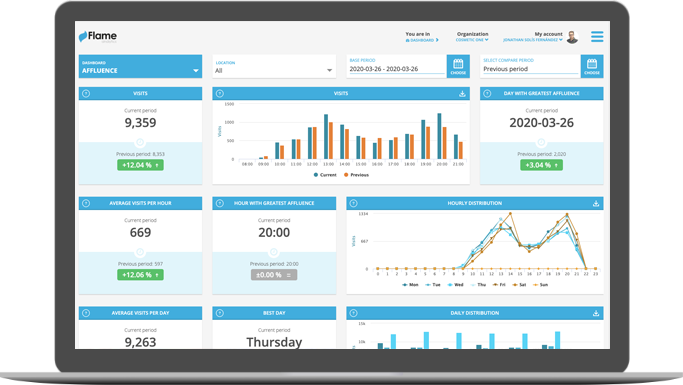Image resolution: width=683 pixels, height=385 pixels.
Task: Click the 13:00 bar in Visits chart
Action: point(326,137)
